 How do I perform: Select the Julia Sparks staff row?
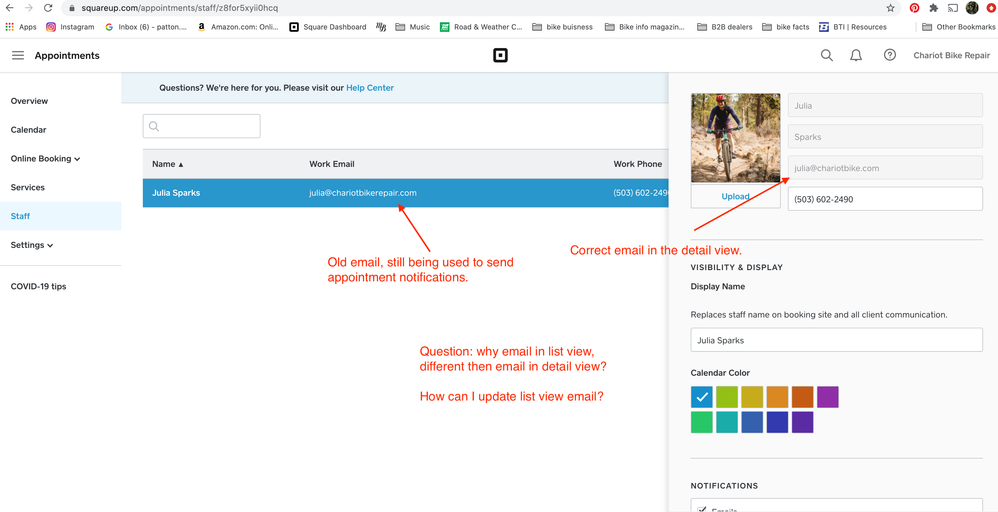pyautogui.click(x=405, y=192)
